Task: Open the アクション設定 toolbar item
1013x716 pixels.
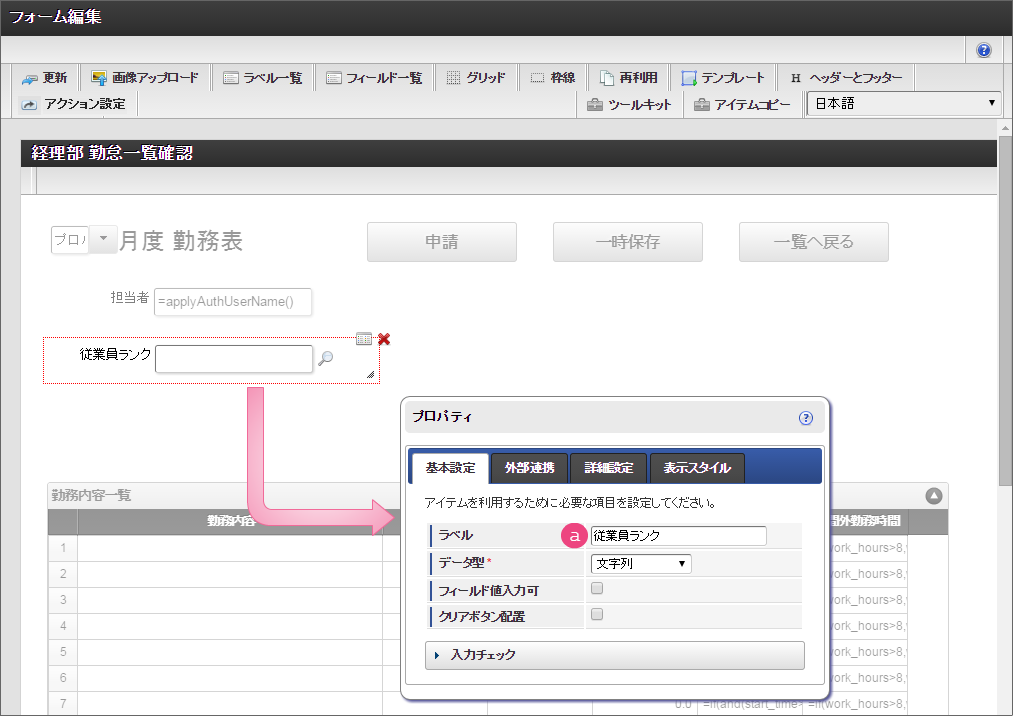Action: pyautogui.click(x=75, y=104)
